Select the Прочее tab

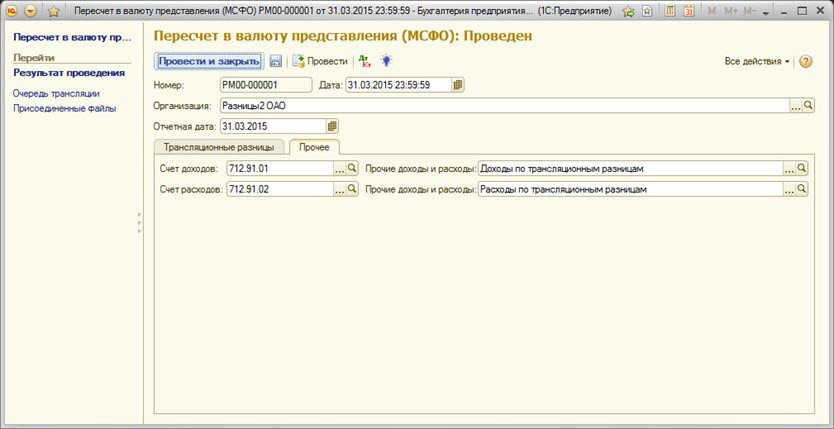click(314, 147)
